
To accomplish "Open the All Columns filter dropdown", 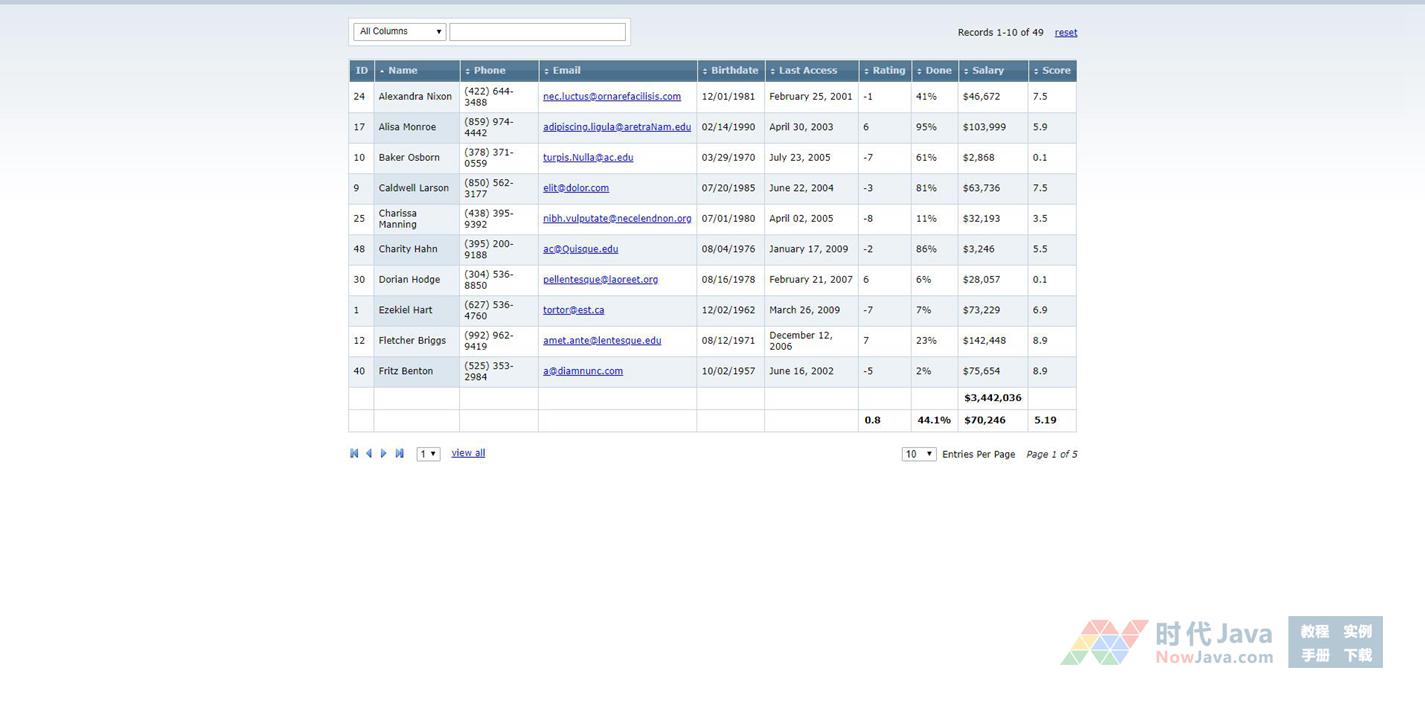I will (400, 32).
